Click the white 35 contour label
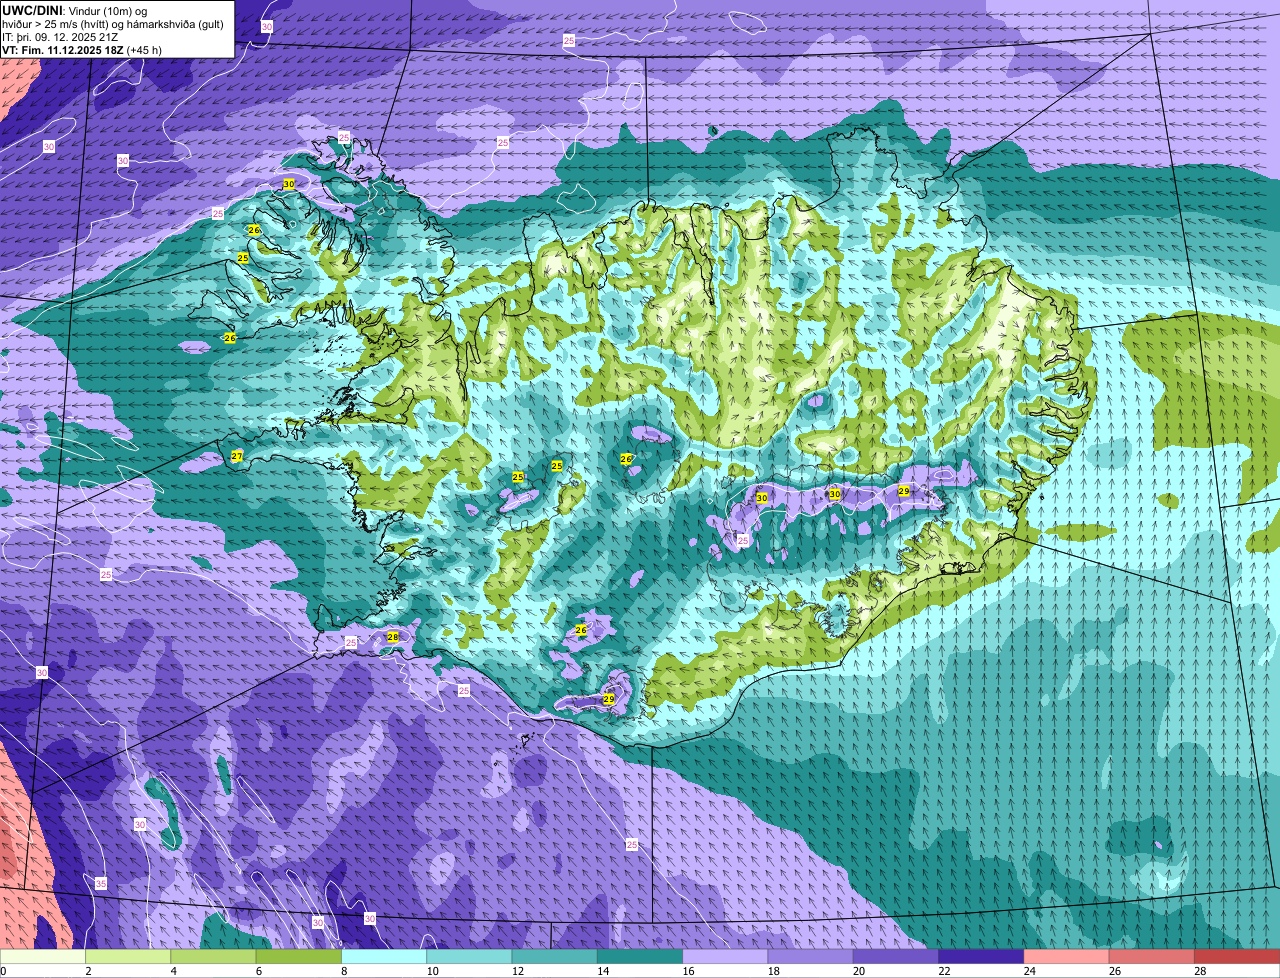1280x978 pixels. point(101,884)
